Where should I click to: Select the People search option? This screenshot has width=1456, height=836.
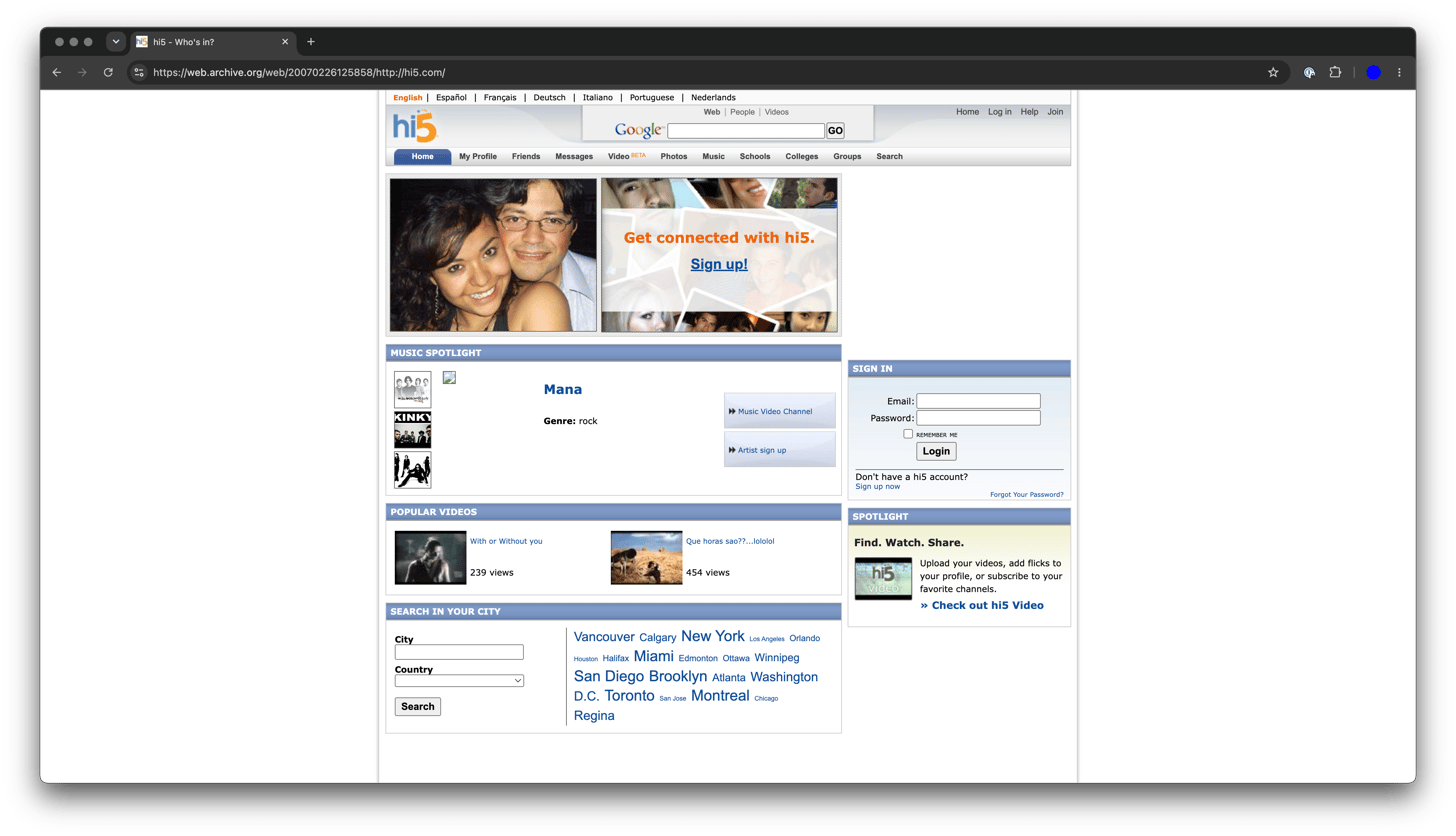pos(742,112)
